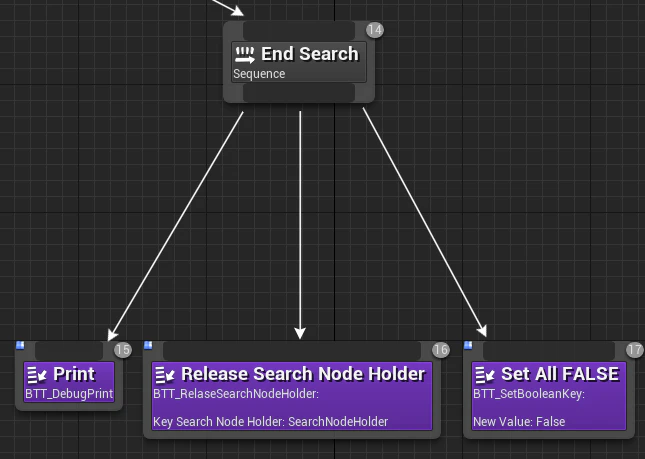Click the task icon on Print node
The image size is (645, 459).
point(37,375)
